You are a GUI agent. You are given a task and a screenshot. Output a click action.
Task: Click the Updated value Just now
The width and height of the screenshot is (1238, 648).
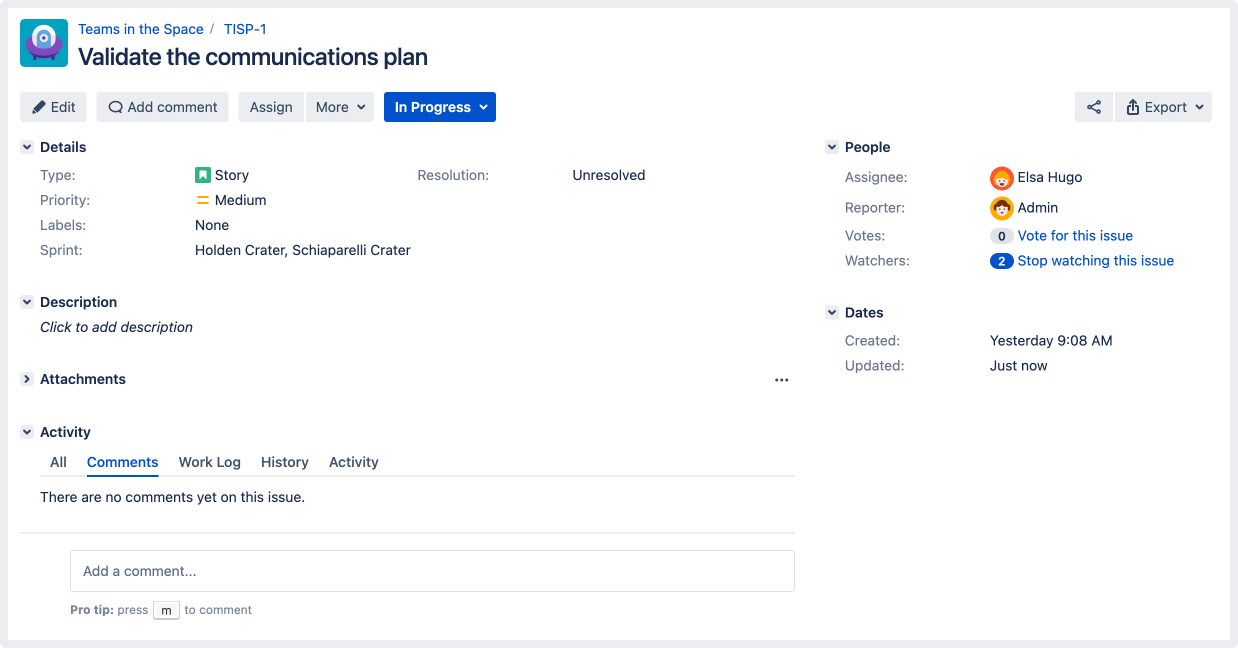tap(1019, 366)
